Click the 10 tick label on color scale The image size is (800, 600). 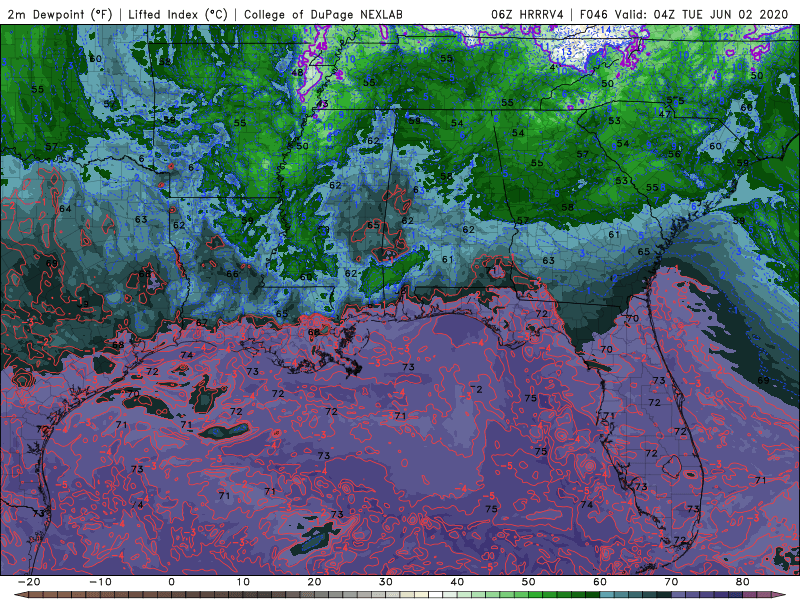point(243,582)
